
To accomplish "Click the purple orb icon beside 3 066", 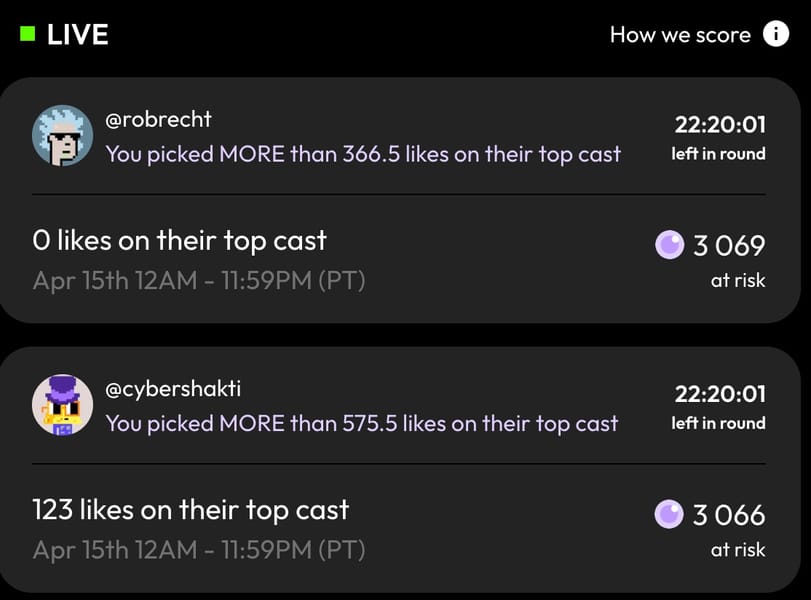I will coord(669,515).
